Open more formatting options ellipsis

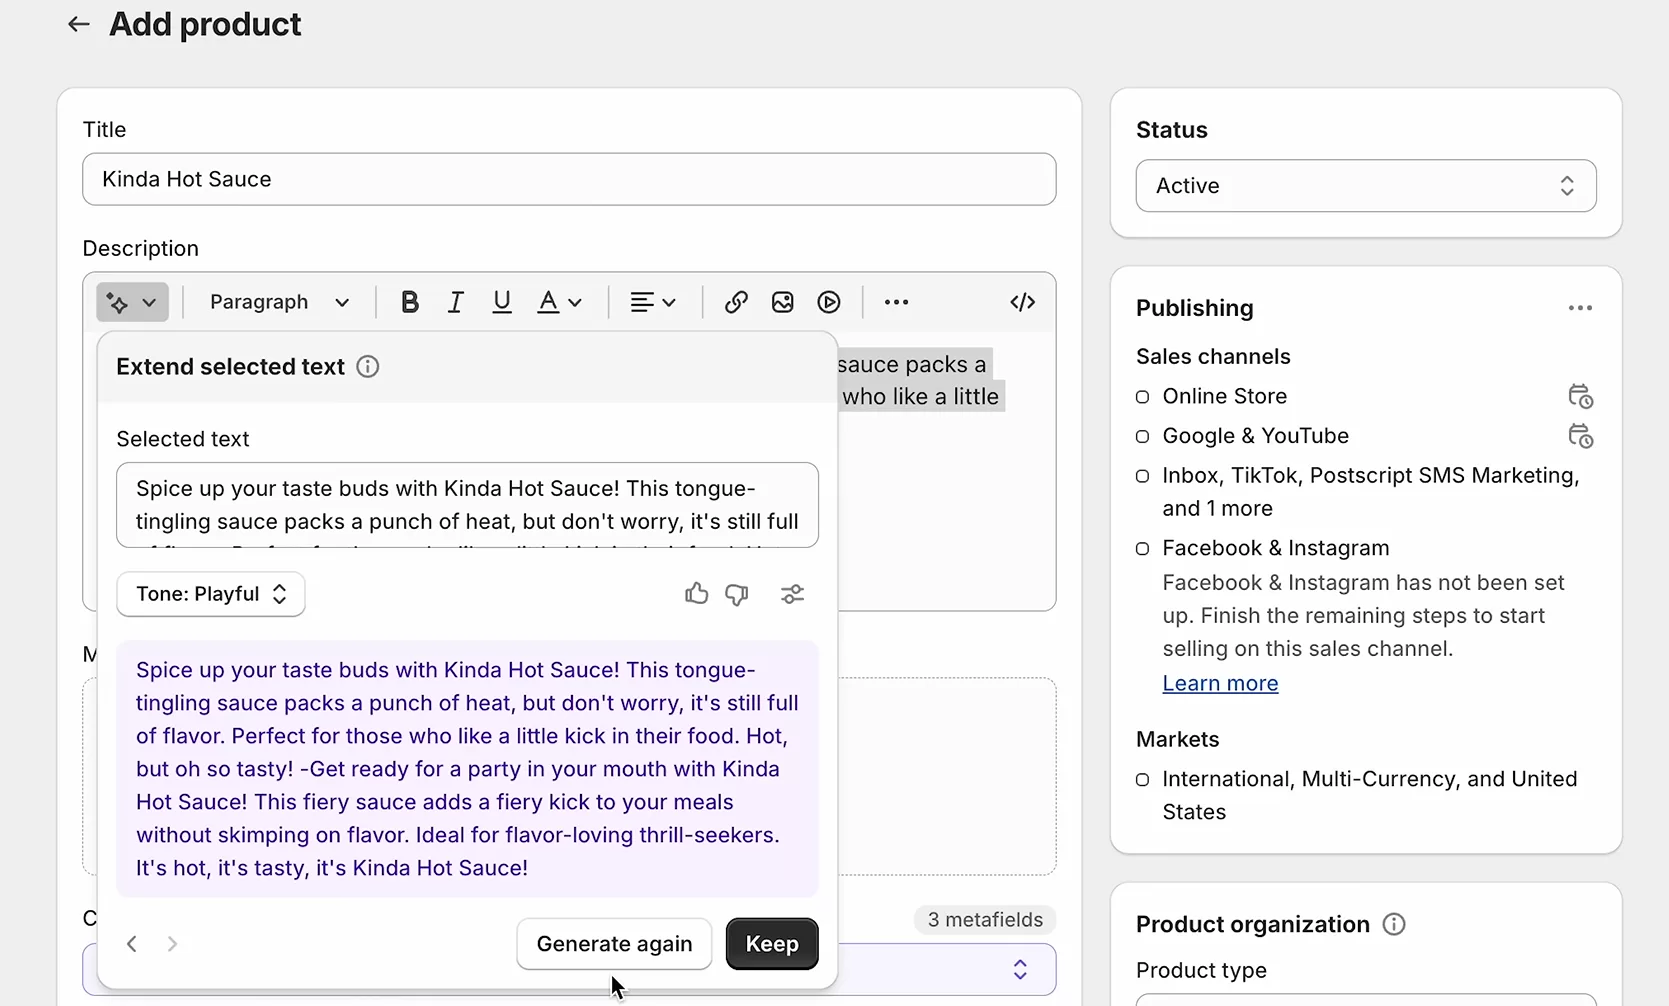click(x=896, y=302)
